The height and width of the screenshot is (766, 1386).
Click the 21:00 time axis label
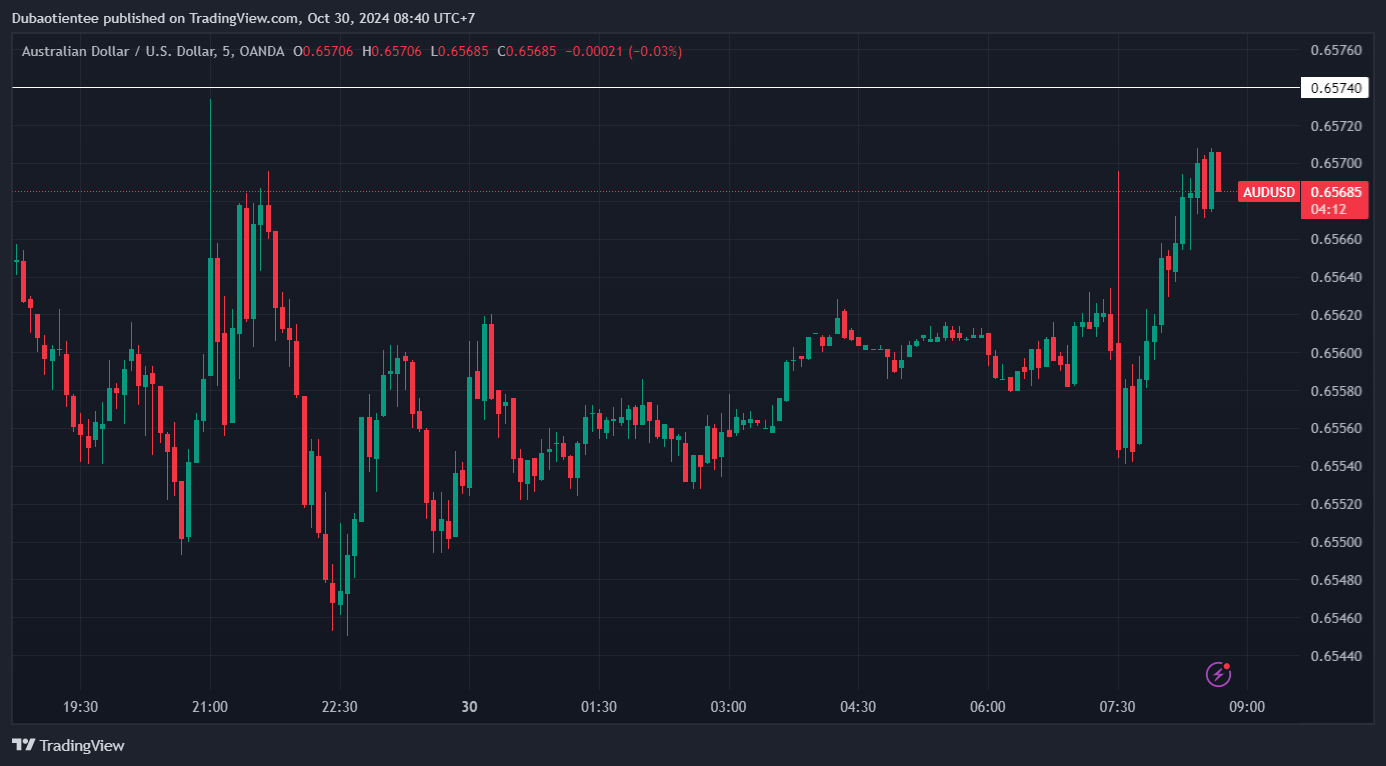[210, 707]
